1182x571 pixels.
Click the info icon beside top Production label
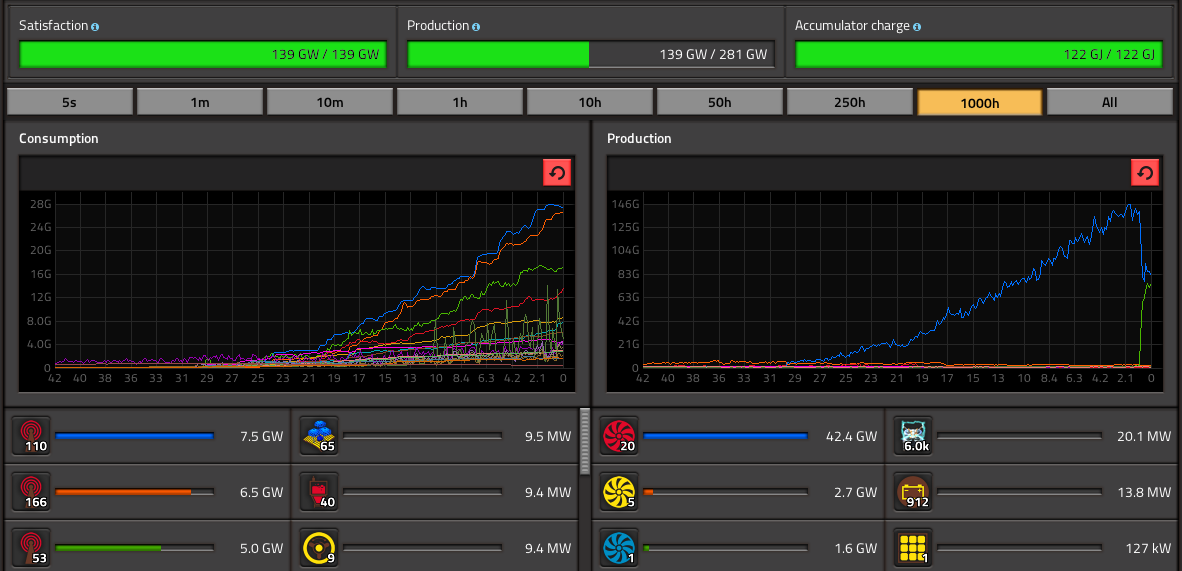pyautogui.click(x=476, y=26)
